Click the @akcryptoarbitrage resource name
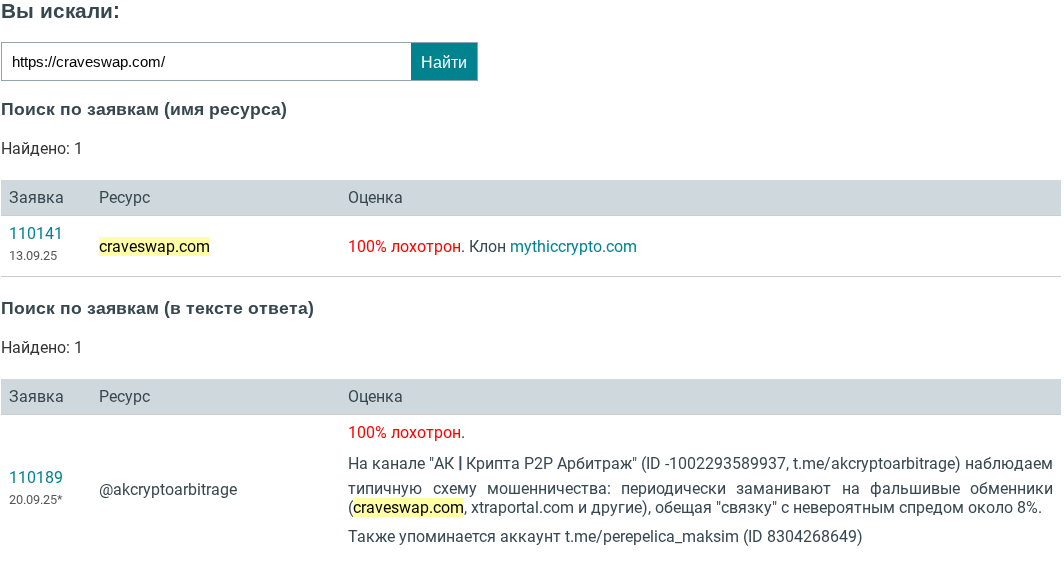The width and height of the screenshot is (1064, 561). click(x=168, y=490)
